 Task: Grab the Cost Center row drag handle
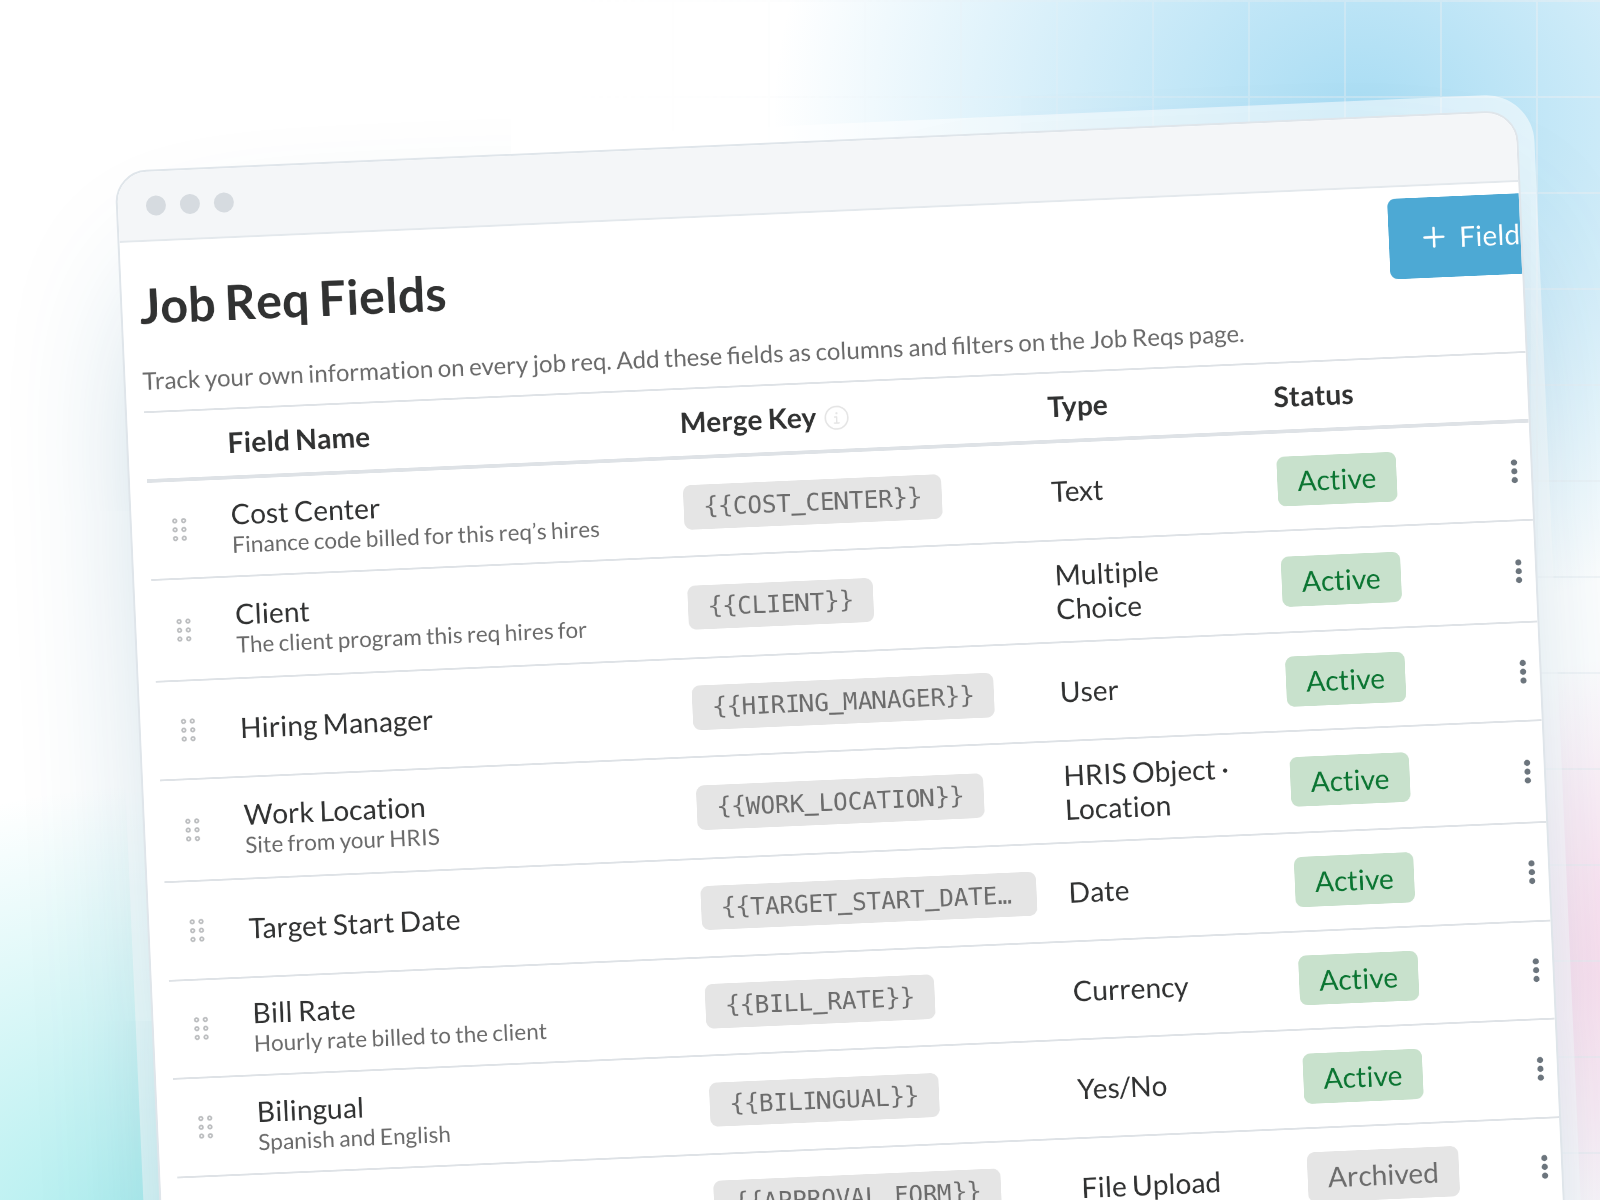pos(179,530)
